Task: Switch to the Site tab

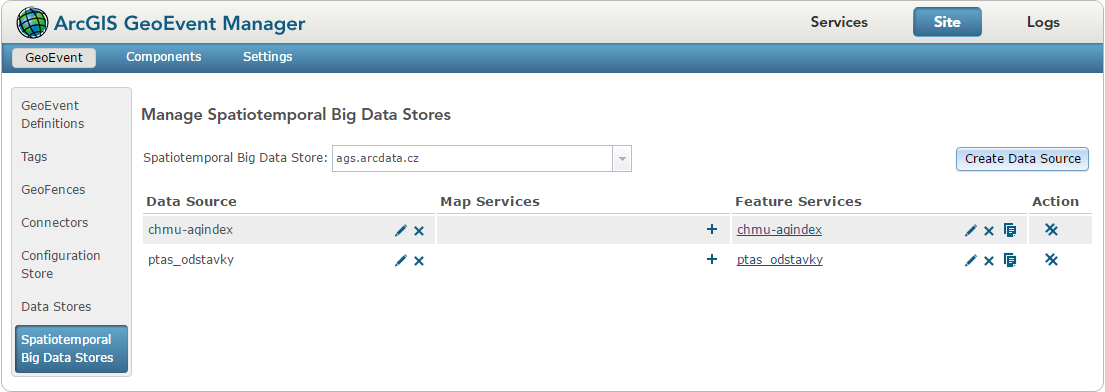Action: pyautogui.click(x=947, y=22)
